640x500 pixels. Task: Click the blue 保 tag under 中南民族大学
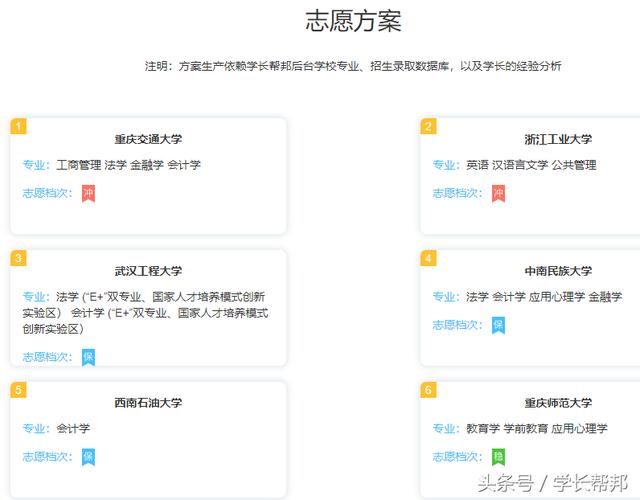pyautogui.click(x=498, y=325)
